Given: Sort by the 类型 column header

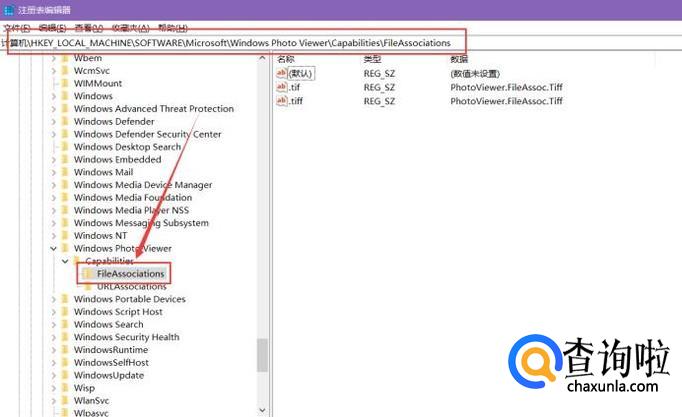Looking at the screenshot, I should tap(372, 59).
